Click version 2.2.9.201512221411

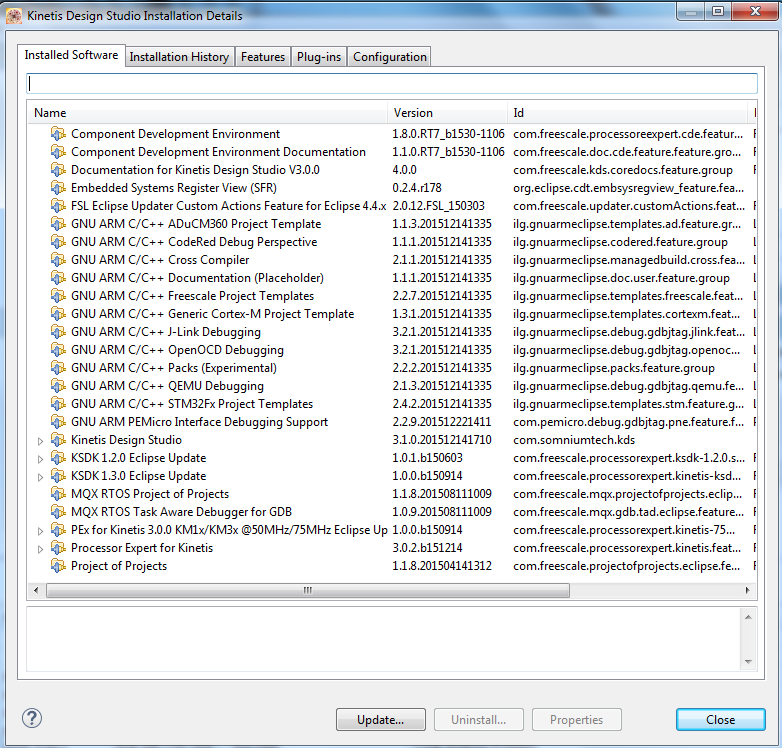[442, 421]
